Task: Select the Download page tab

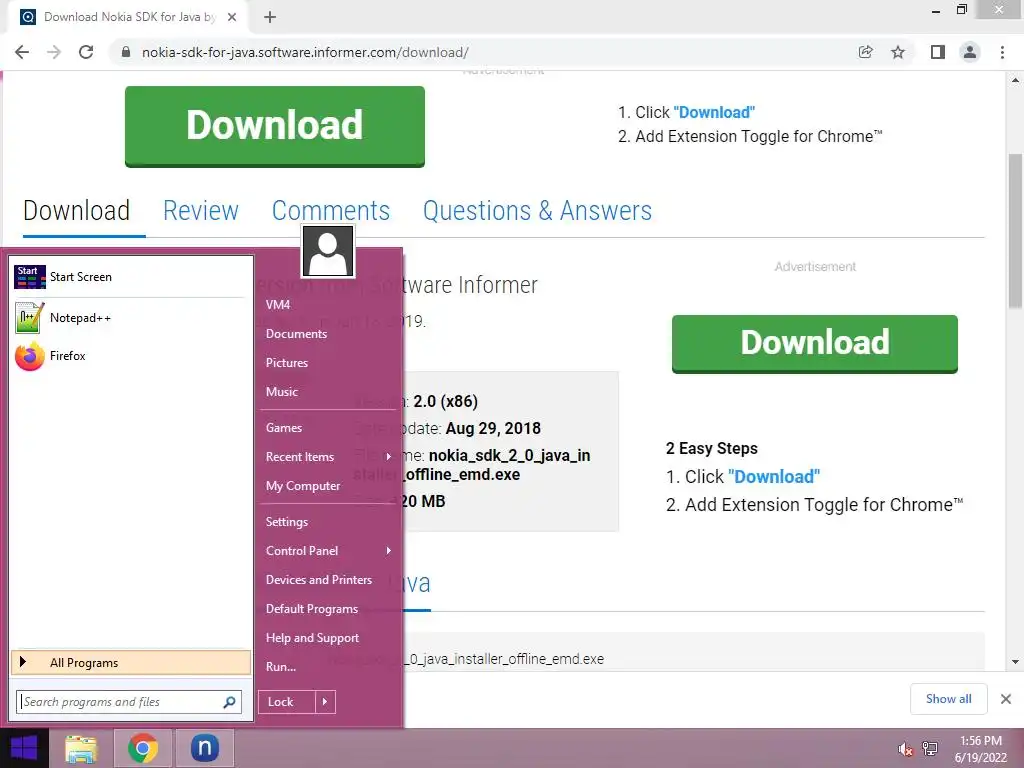Action: [76, 210]
